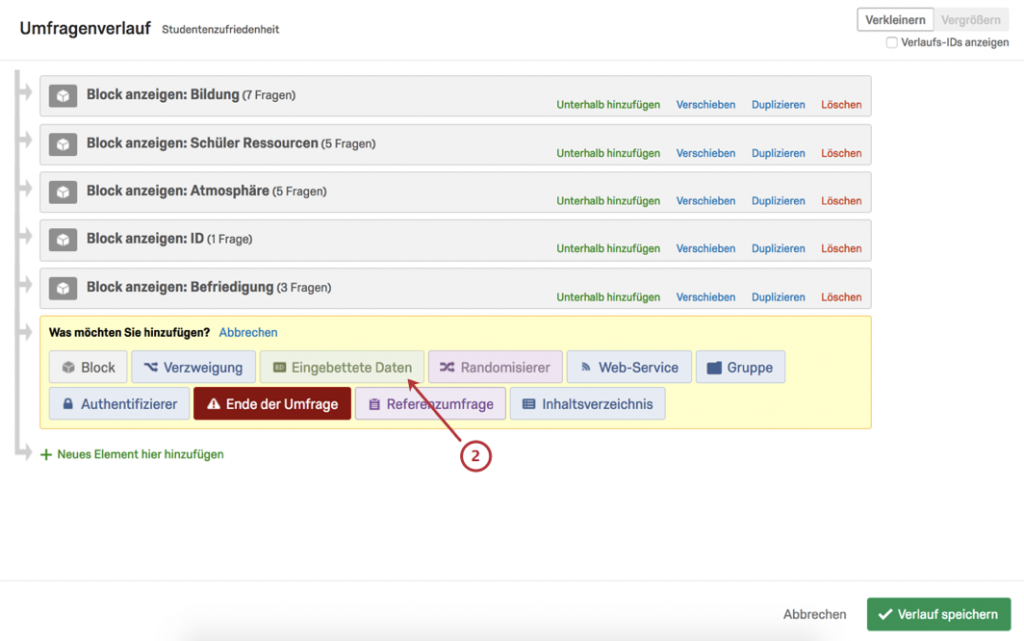This screenshot has width=1024, height=641.
Task: Click the cube icon of Bildung block
Action: click(63, 96)
